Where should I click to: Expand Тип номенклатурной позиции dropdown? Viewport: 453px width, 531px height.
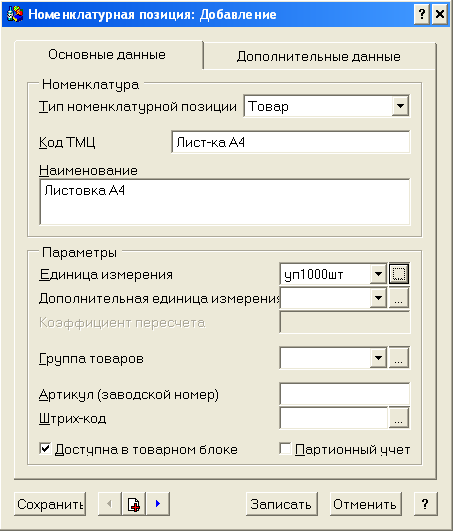pyautogui.click(x=400, y=106)
